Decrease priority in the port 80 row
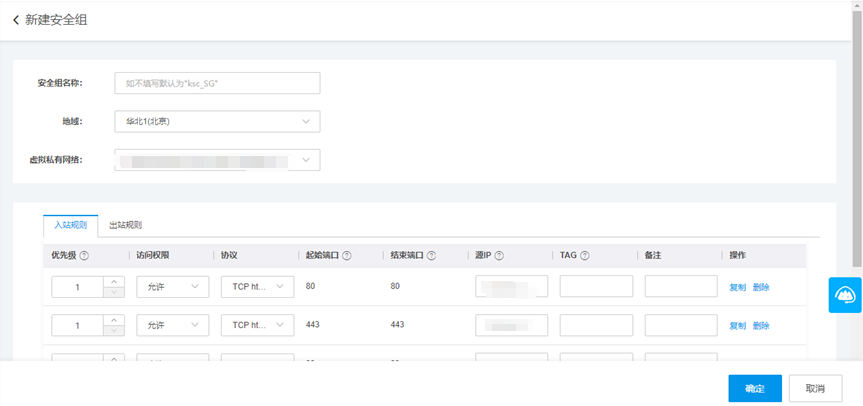Viewport: 863px width, 406px height. coord(114,292)
